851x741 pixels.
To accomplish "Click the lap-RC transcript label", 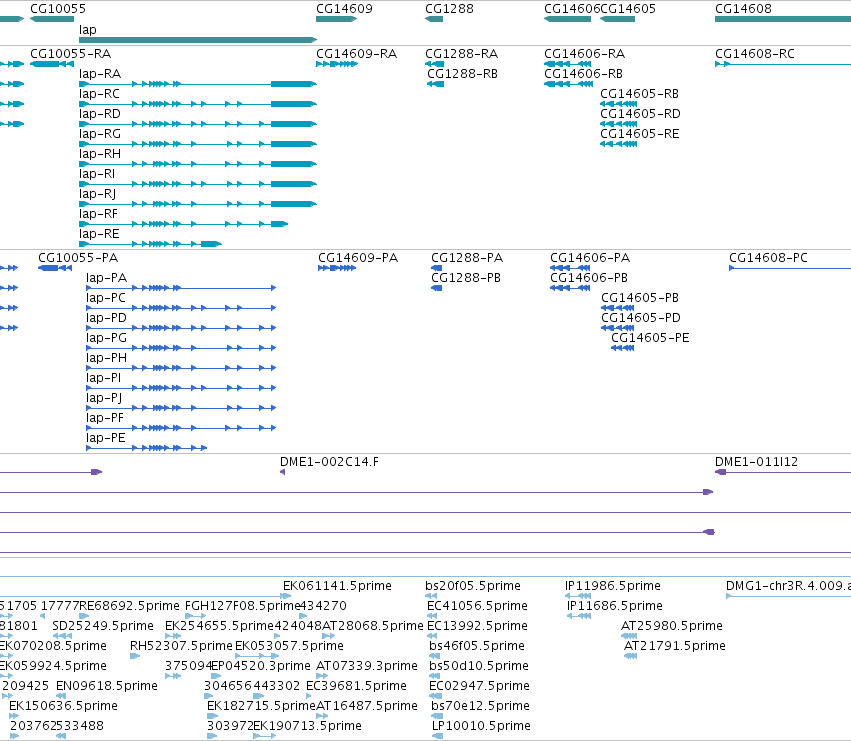I will pyautogui.click(x=99, y=94).
